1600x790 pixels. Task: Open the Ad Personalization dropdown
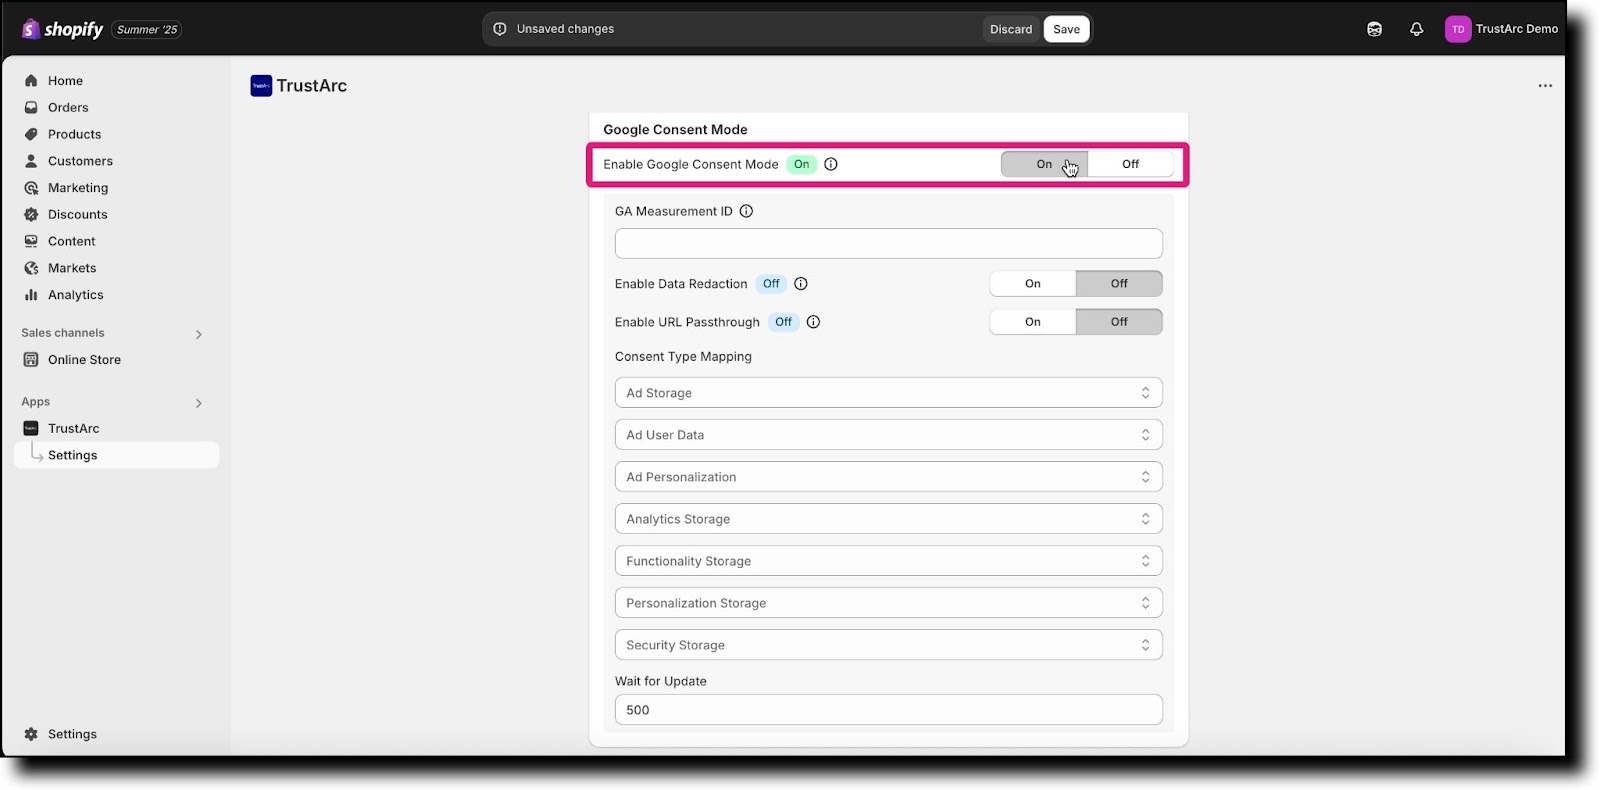[x=889, y=477]
